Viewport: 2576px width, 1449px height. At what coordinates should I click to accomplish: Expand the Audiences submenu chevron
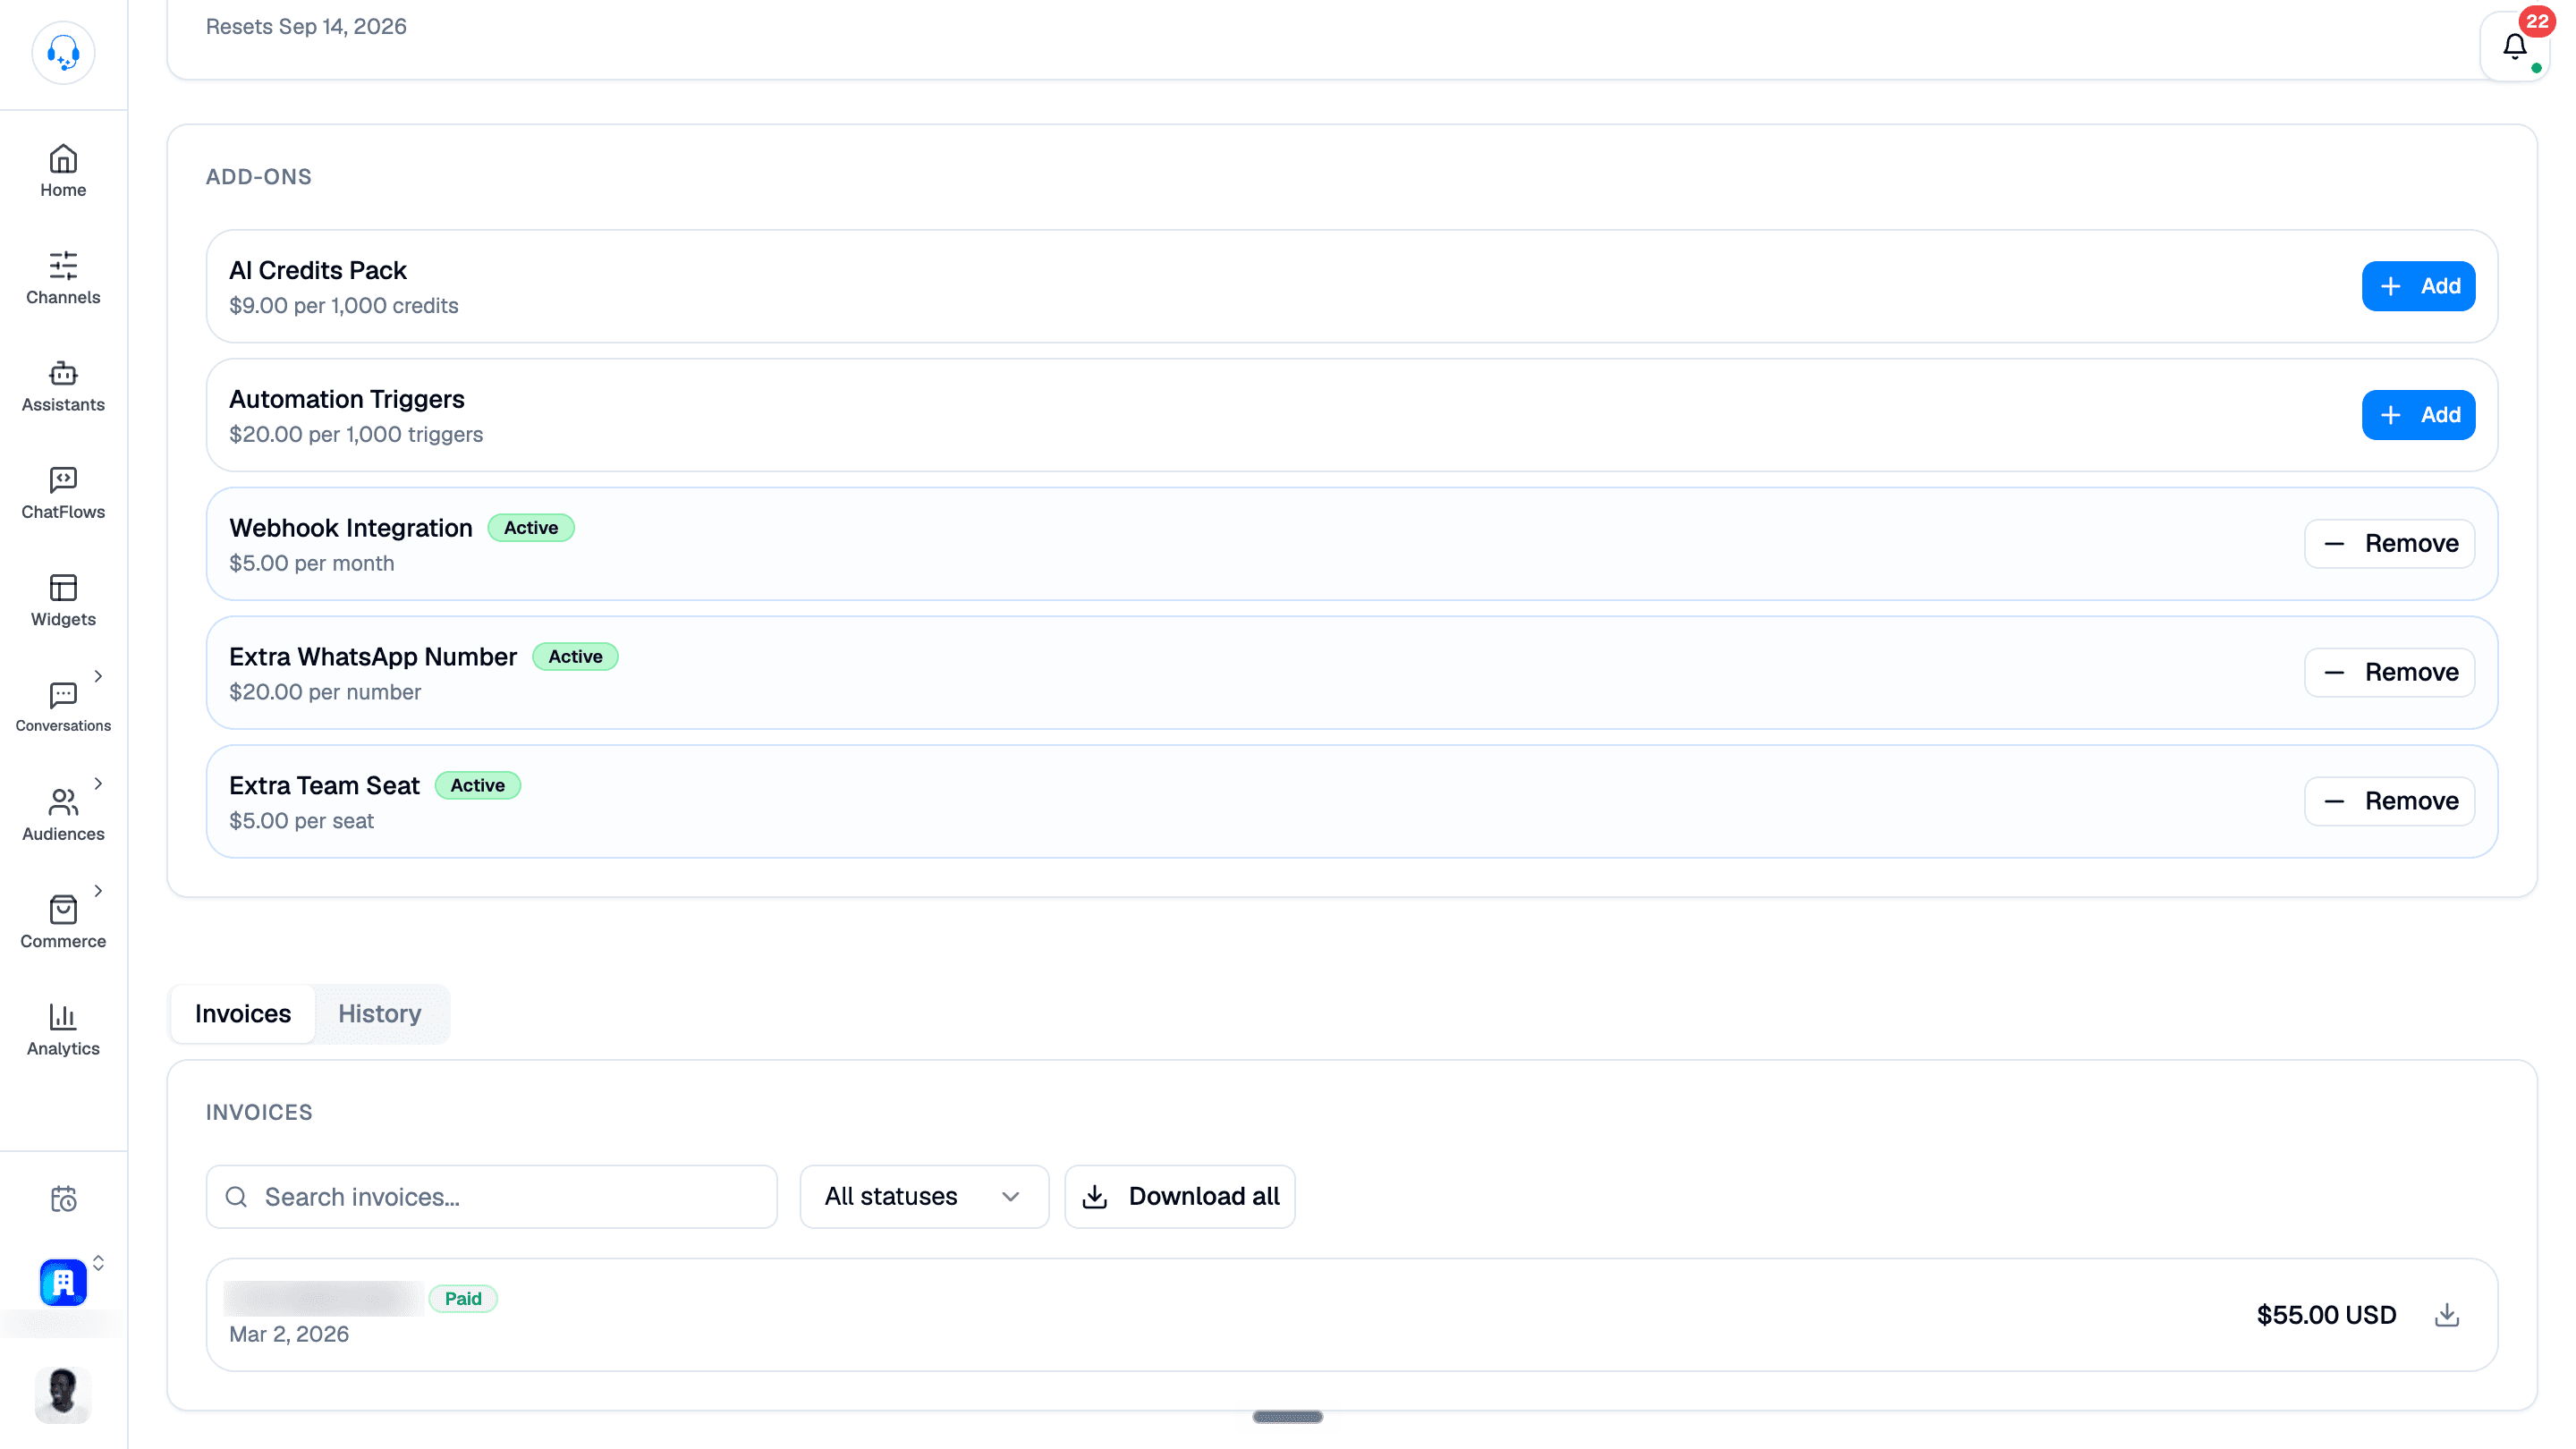[x=98, y=783]
